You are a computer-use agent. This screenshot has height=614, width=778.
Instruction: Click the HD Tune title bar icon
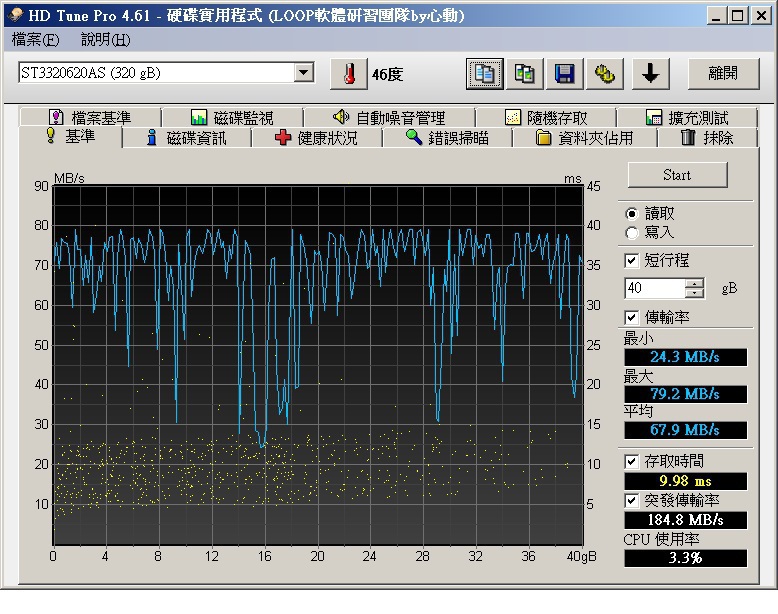[13, 16]
